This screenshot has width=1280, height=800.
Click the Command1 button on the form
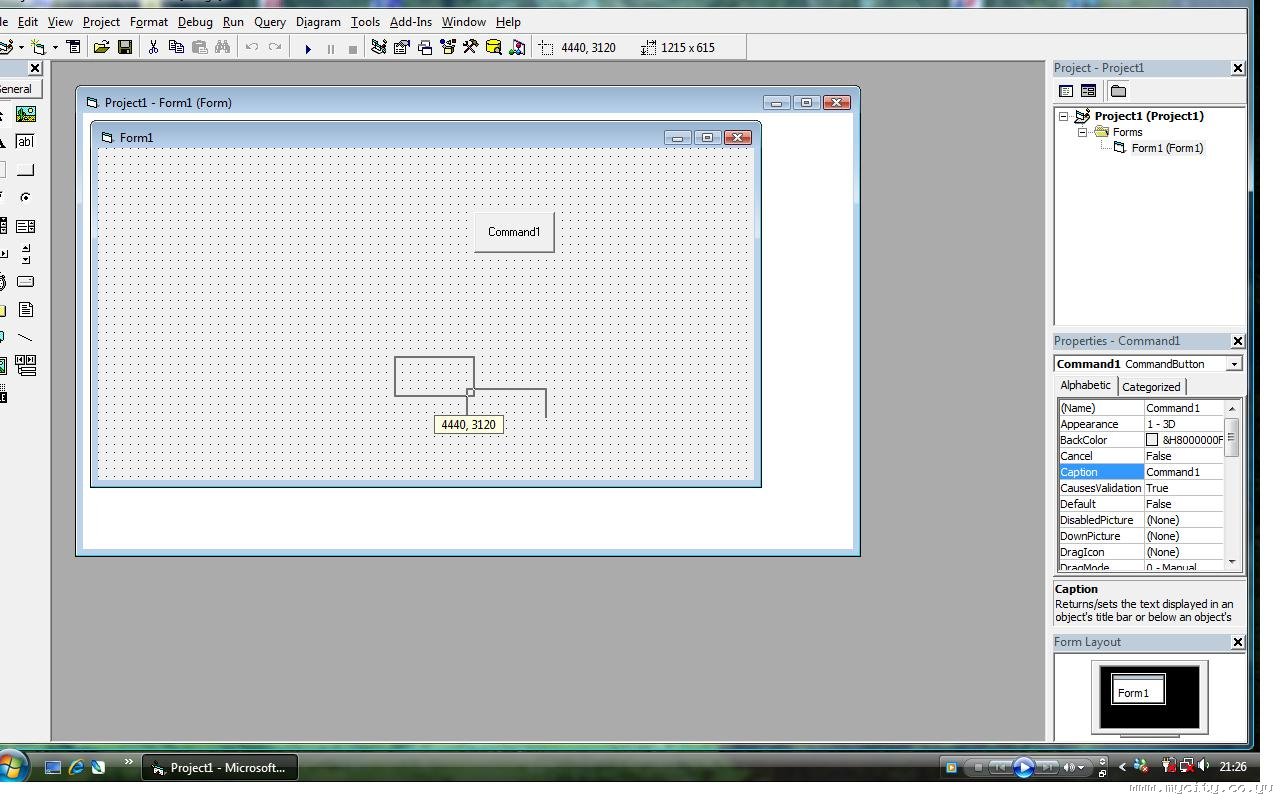pos(514,232)
